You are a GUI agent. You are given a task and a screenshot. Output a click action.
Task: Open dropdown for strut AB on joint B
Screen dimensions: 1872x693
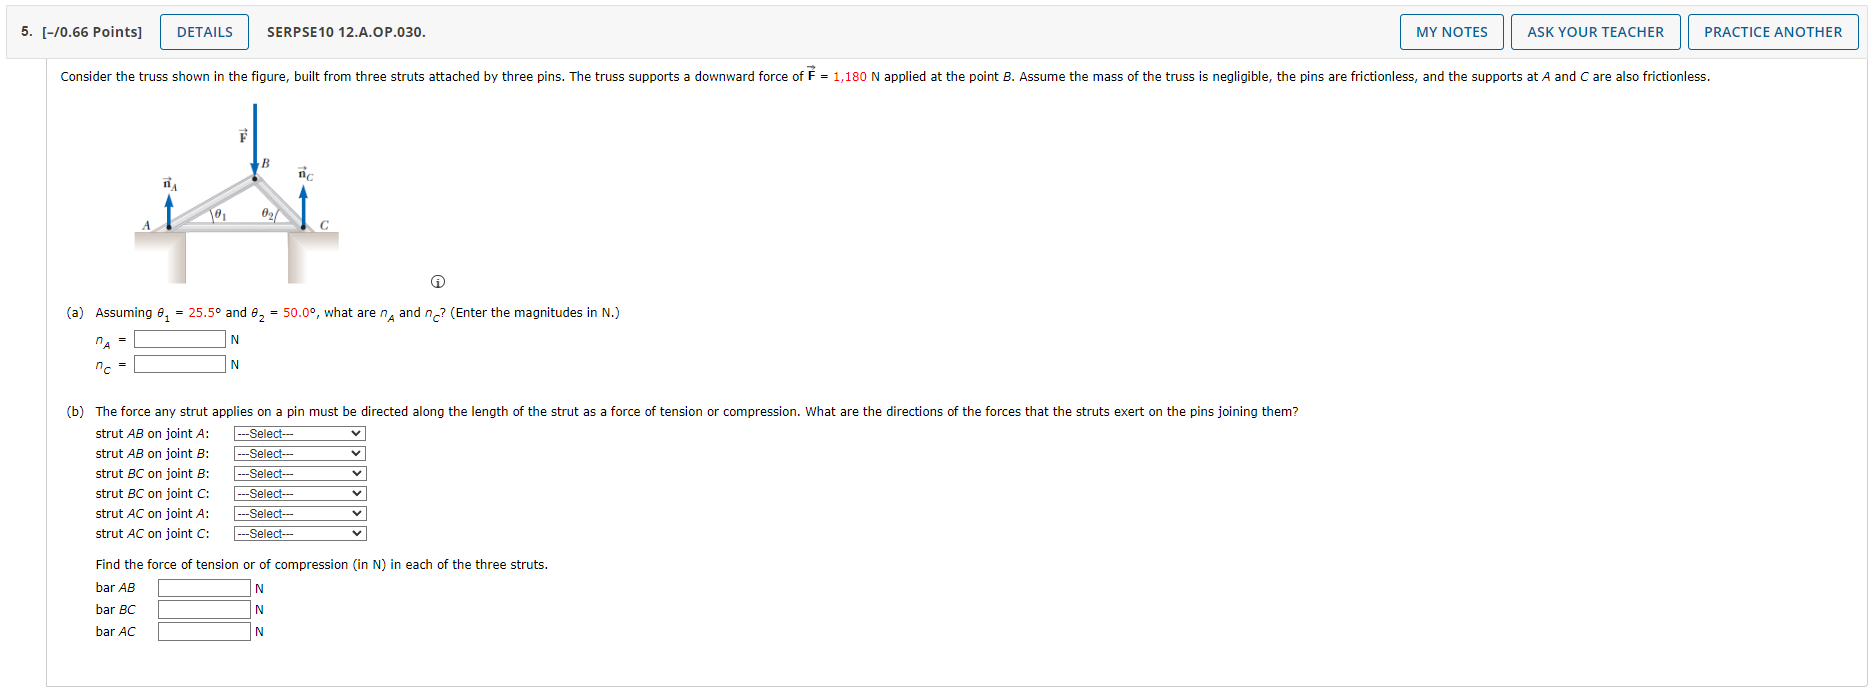[x=298, y=453]
